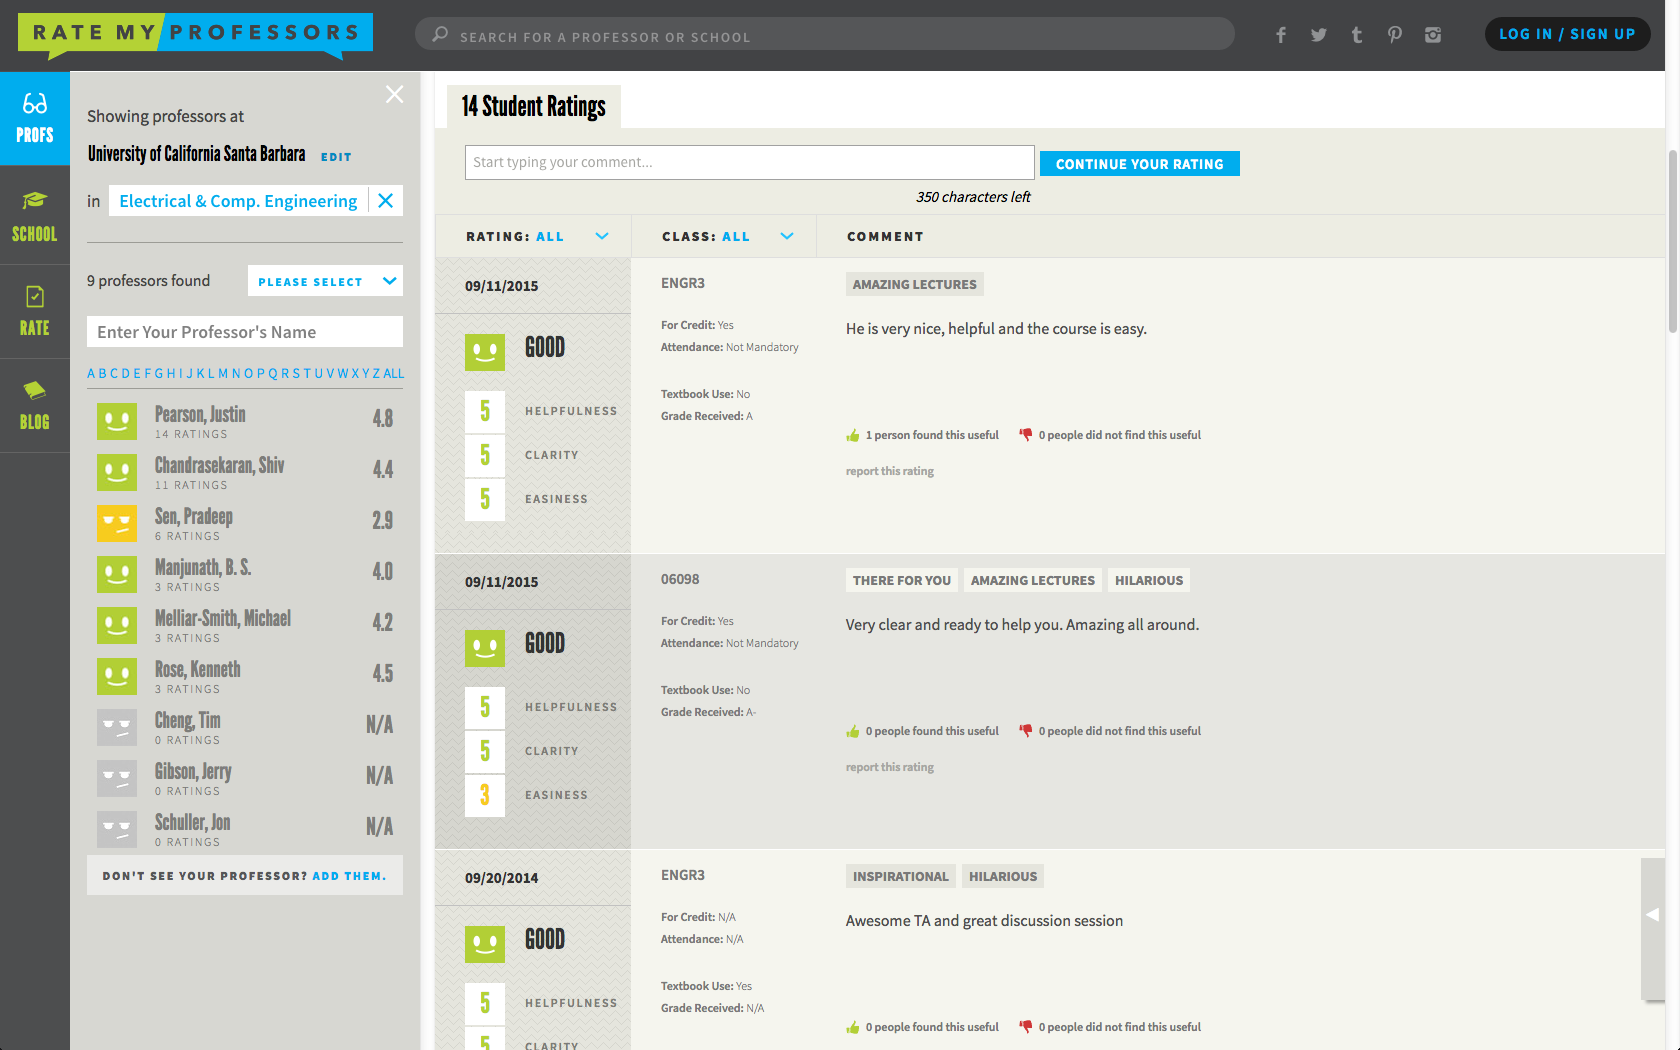Expand the Class: All filter dropdown

787,236
